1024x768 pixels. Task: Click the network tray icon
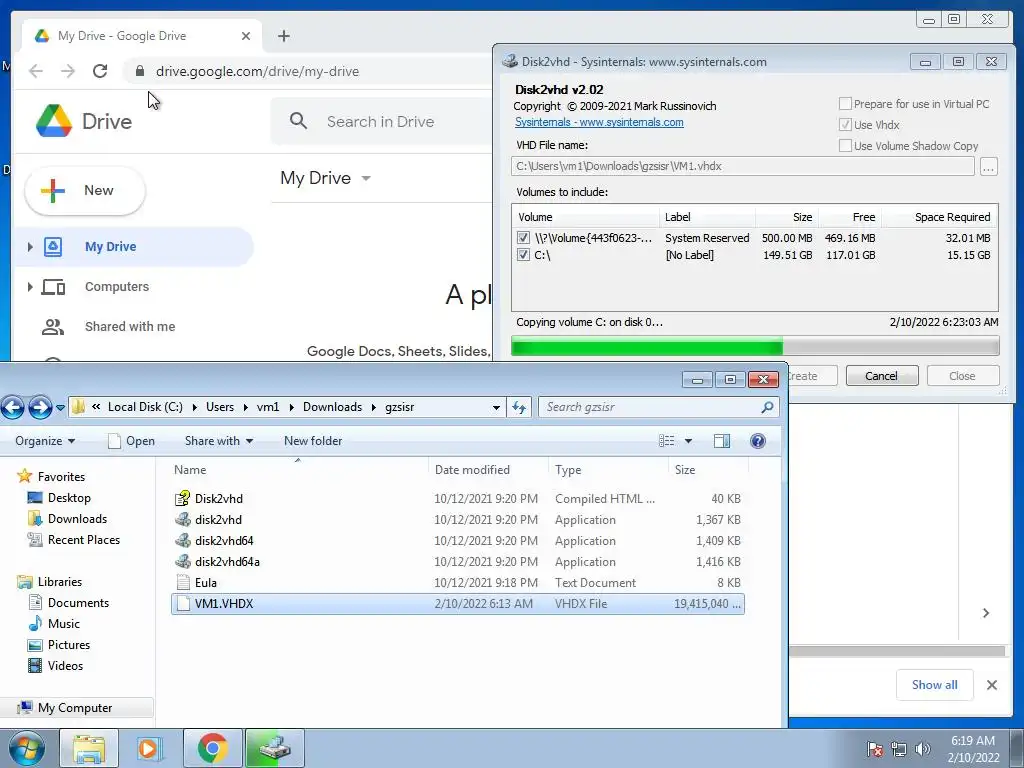point(899,749)
